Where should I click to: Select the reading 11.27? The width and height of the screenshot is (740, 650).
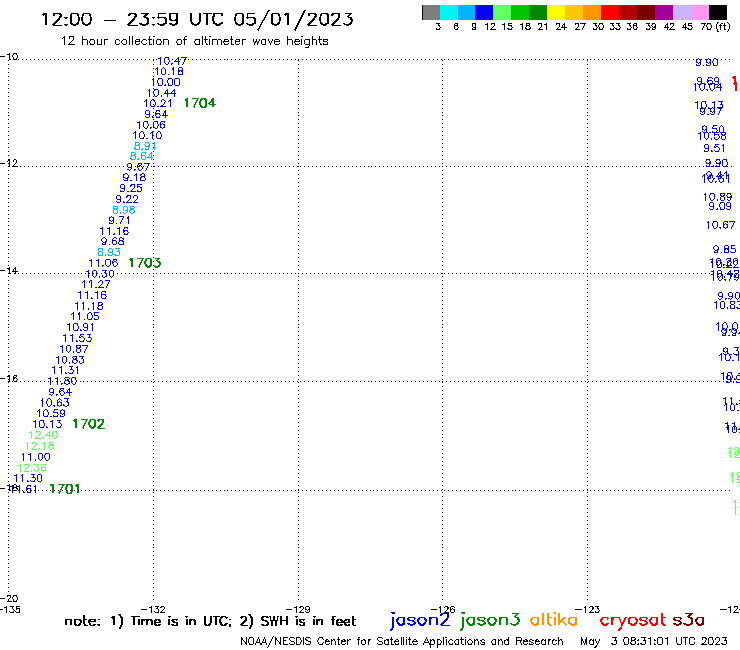[x=96, y=284]
